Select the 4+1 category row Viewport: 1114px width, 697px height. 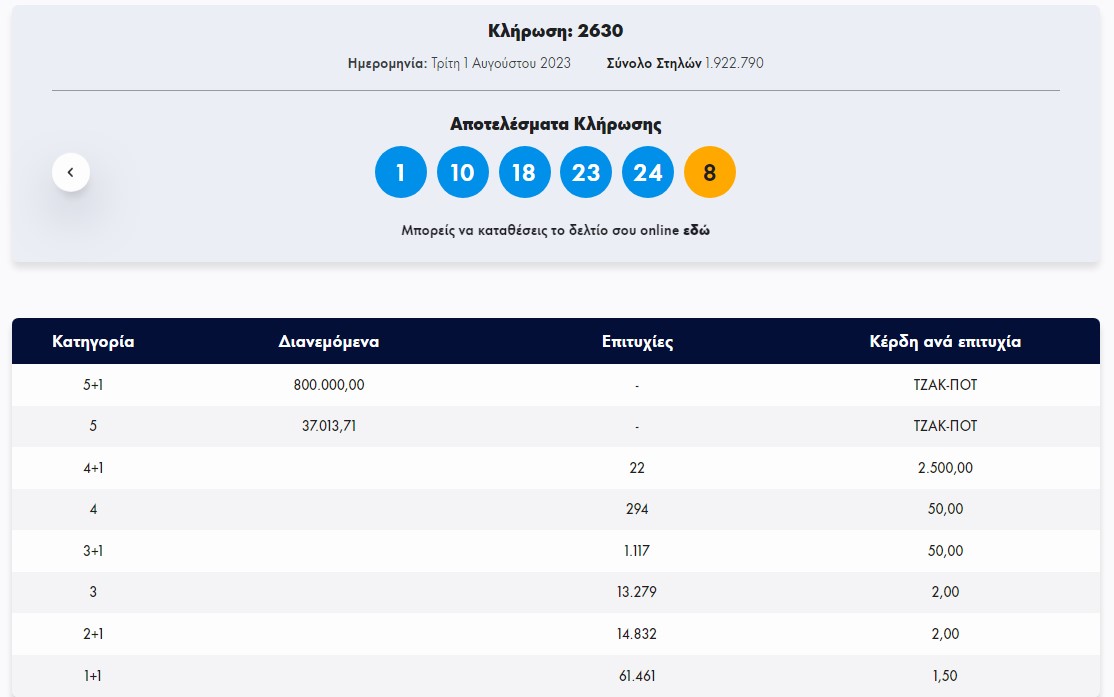pos(556,467)
